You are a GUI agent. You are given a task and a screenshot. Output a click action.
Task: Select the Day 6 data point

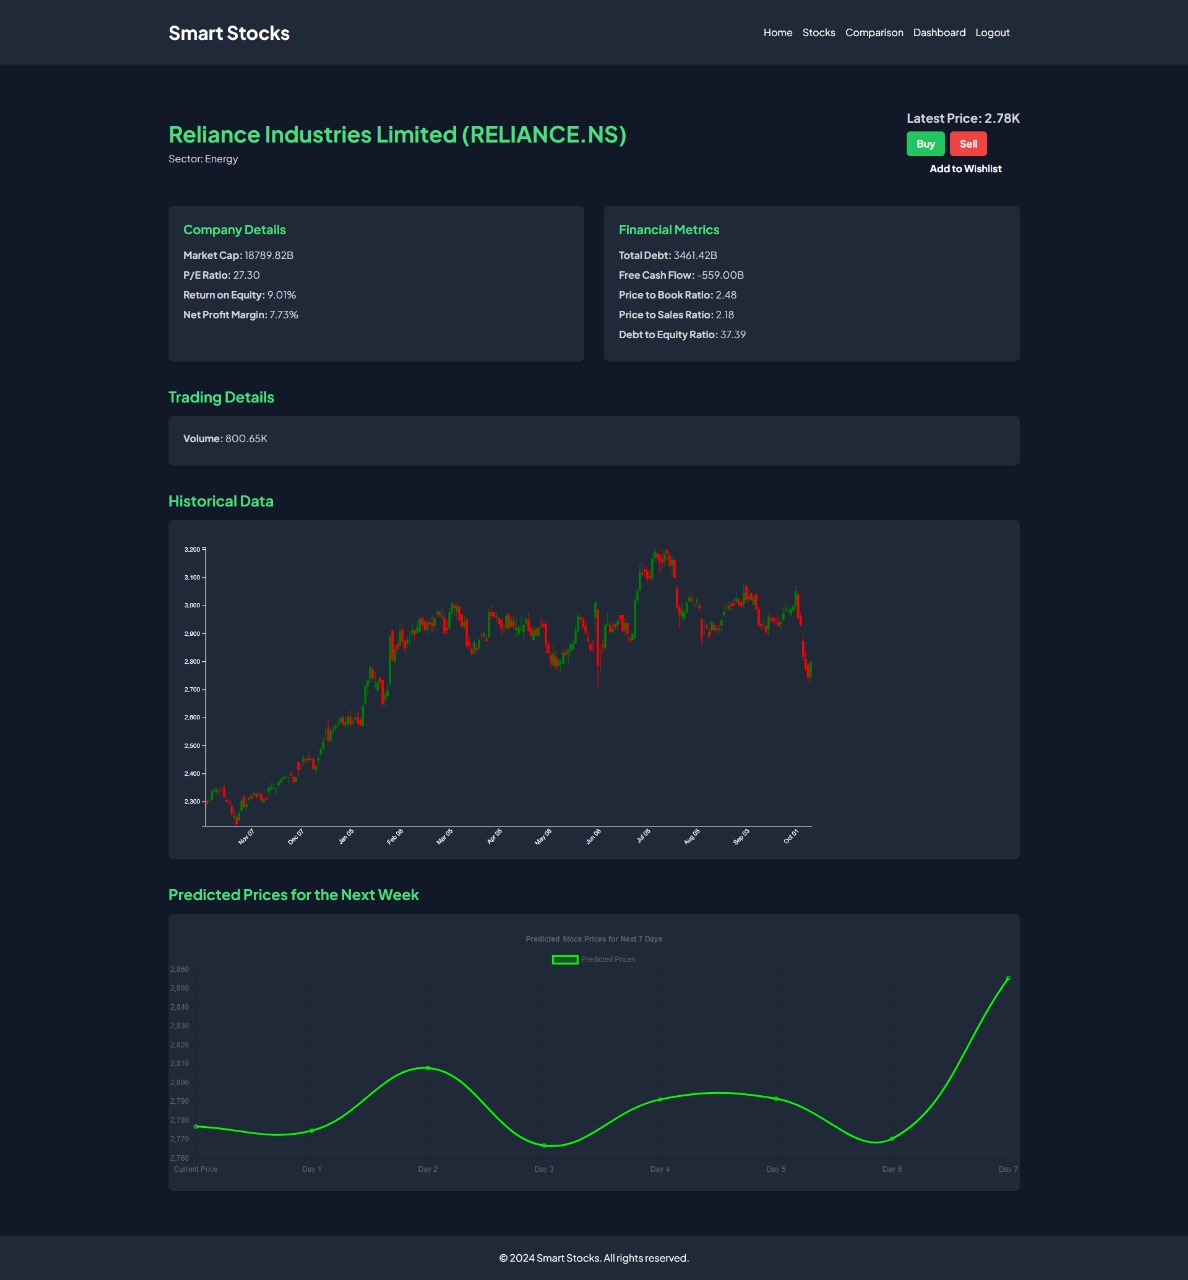coord(892,1138)
